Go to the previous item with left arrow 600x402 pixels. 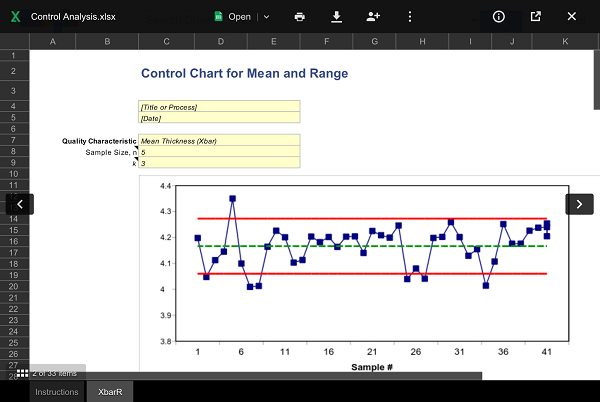click(x=20, y=204)
